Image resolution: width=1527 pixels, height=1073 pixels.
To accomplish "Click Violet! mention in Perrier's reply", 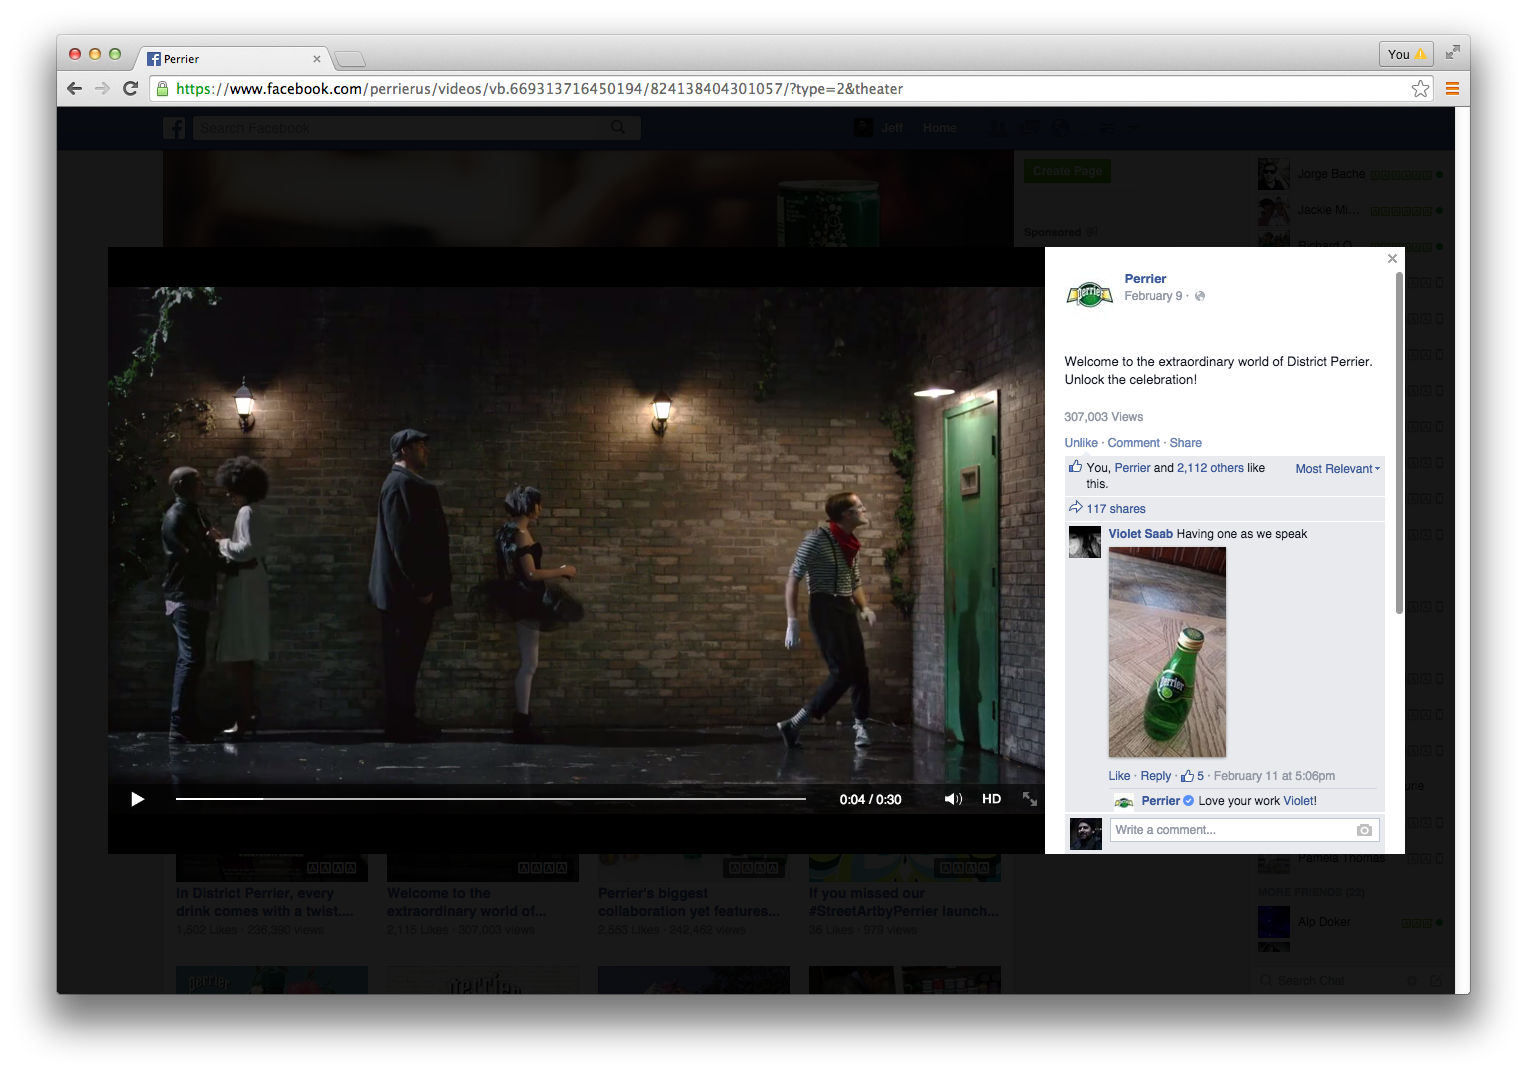I will point(1300,801).
